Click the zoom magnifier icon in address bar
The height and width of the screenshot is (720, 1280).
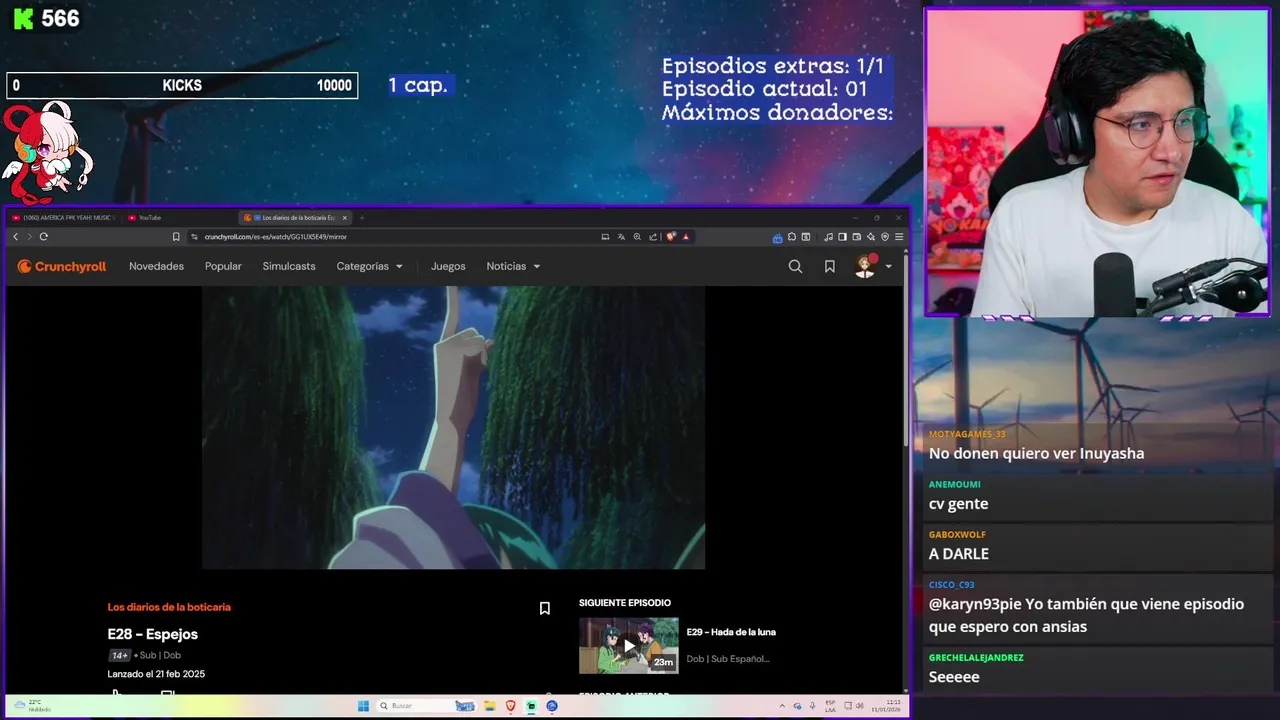pos(637,237)
